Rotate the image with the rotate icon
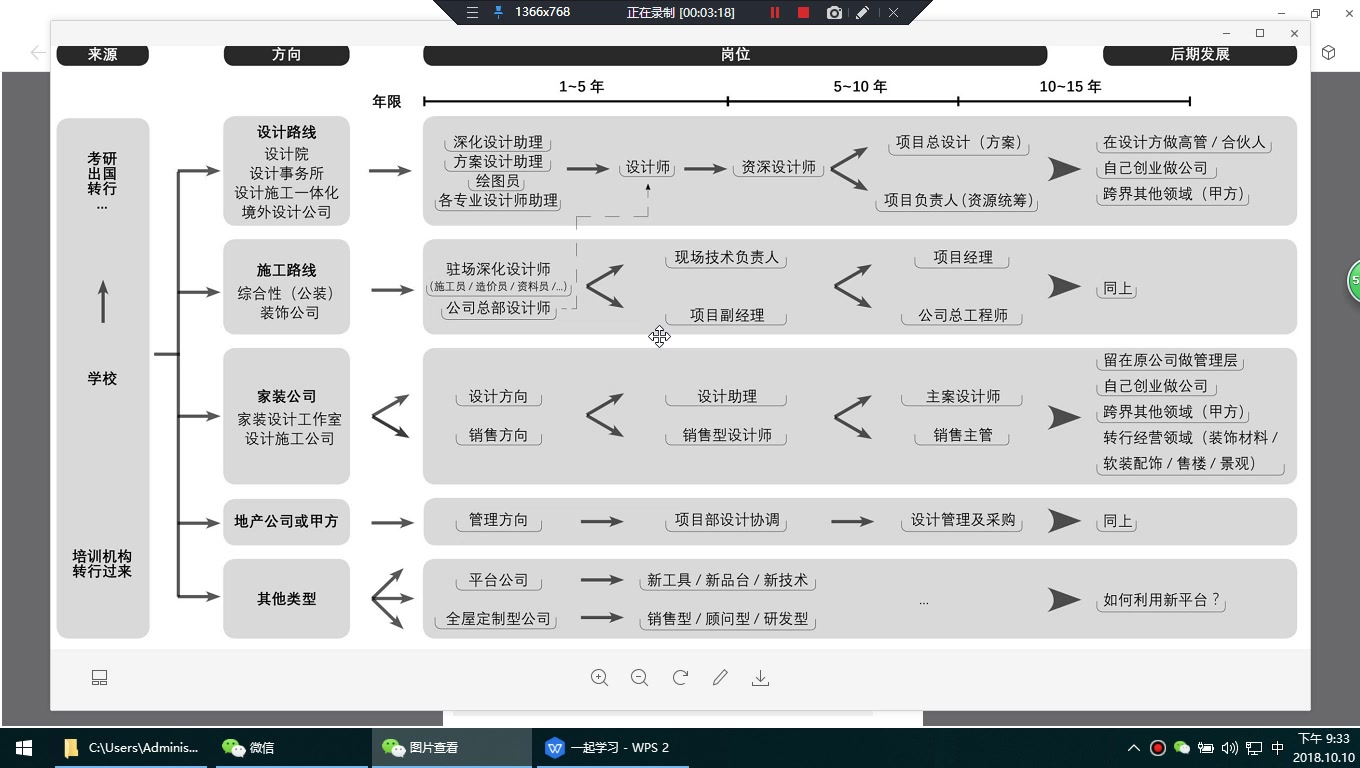 click(680, 678)
